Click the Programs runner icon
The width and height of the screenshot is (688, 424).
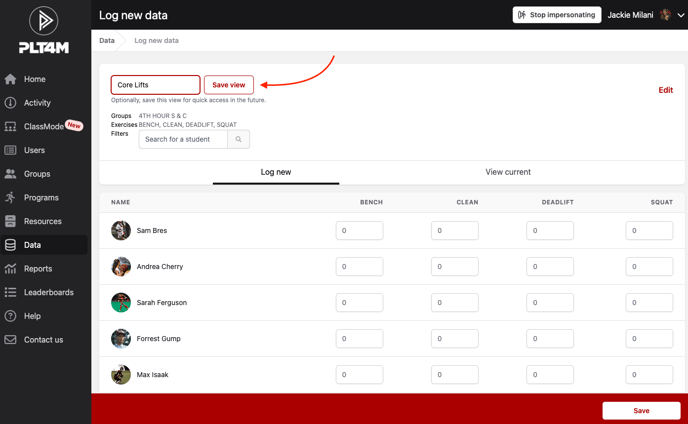click(11, 198)
